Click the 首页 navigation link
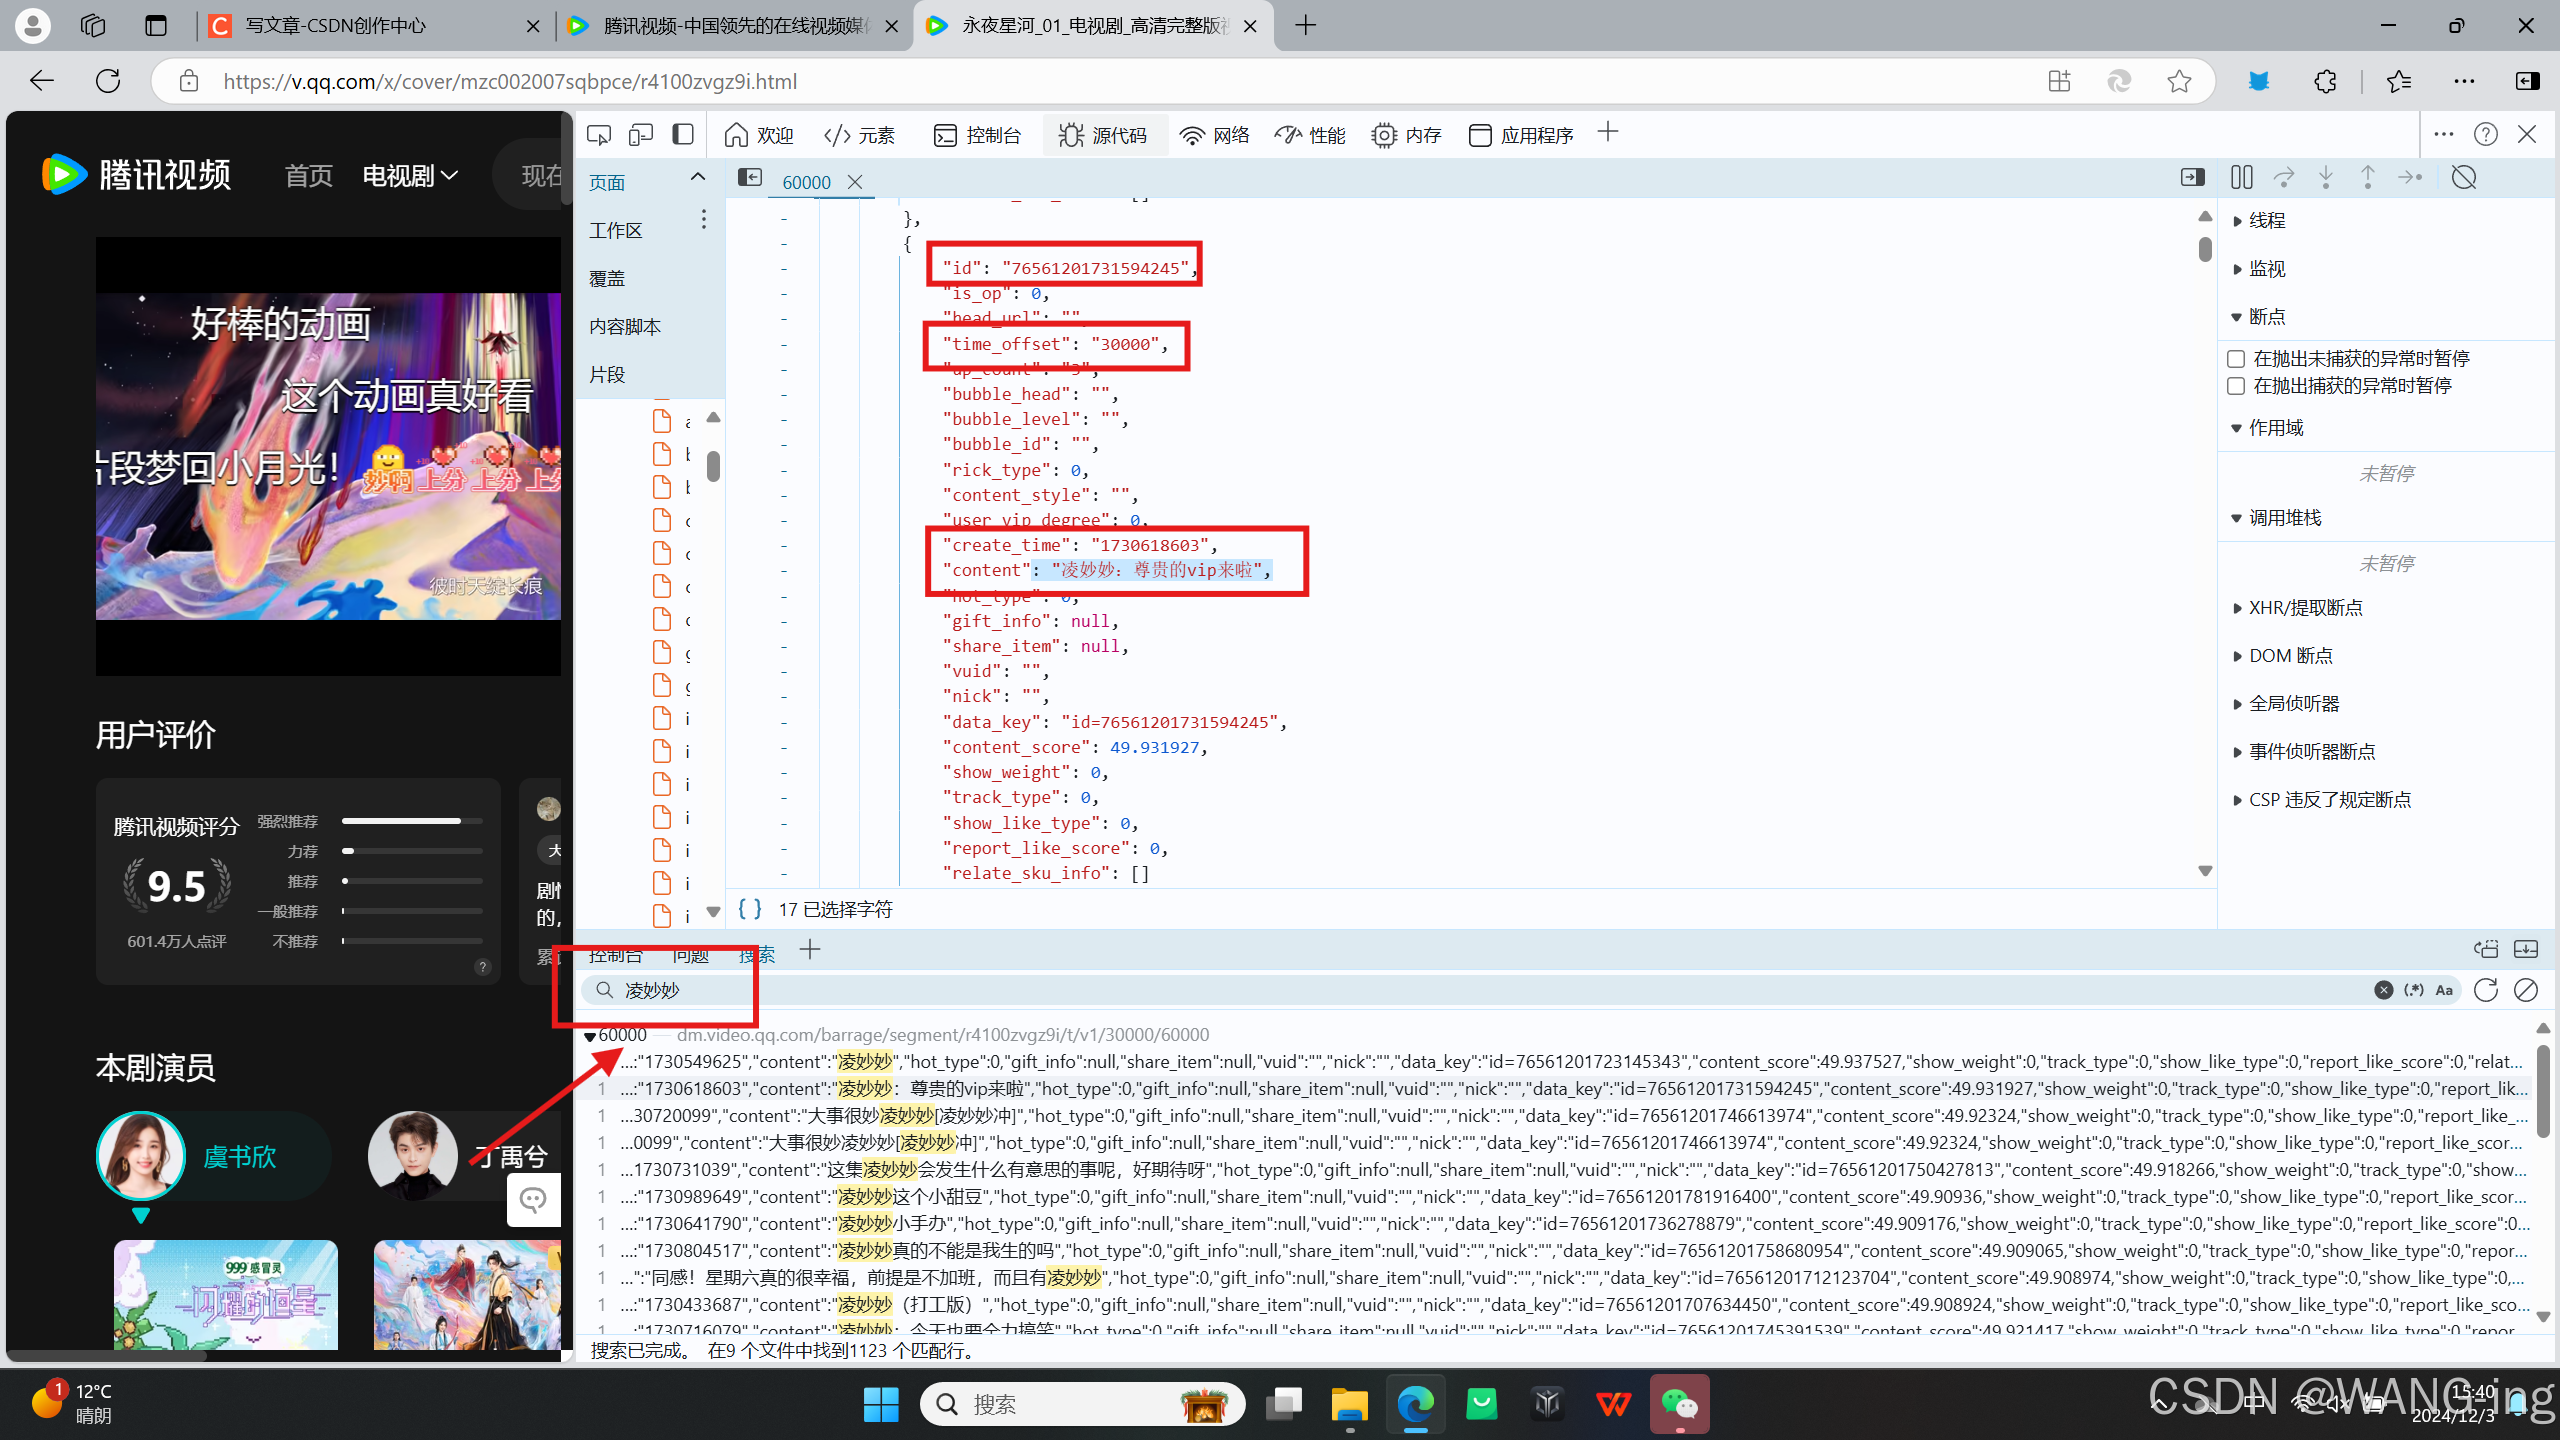The image size is (2560, 1440). click(308, 176)
